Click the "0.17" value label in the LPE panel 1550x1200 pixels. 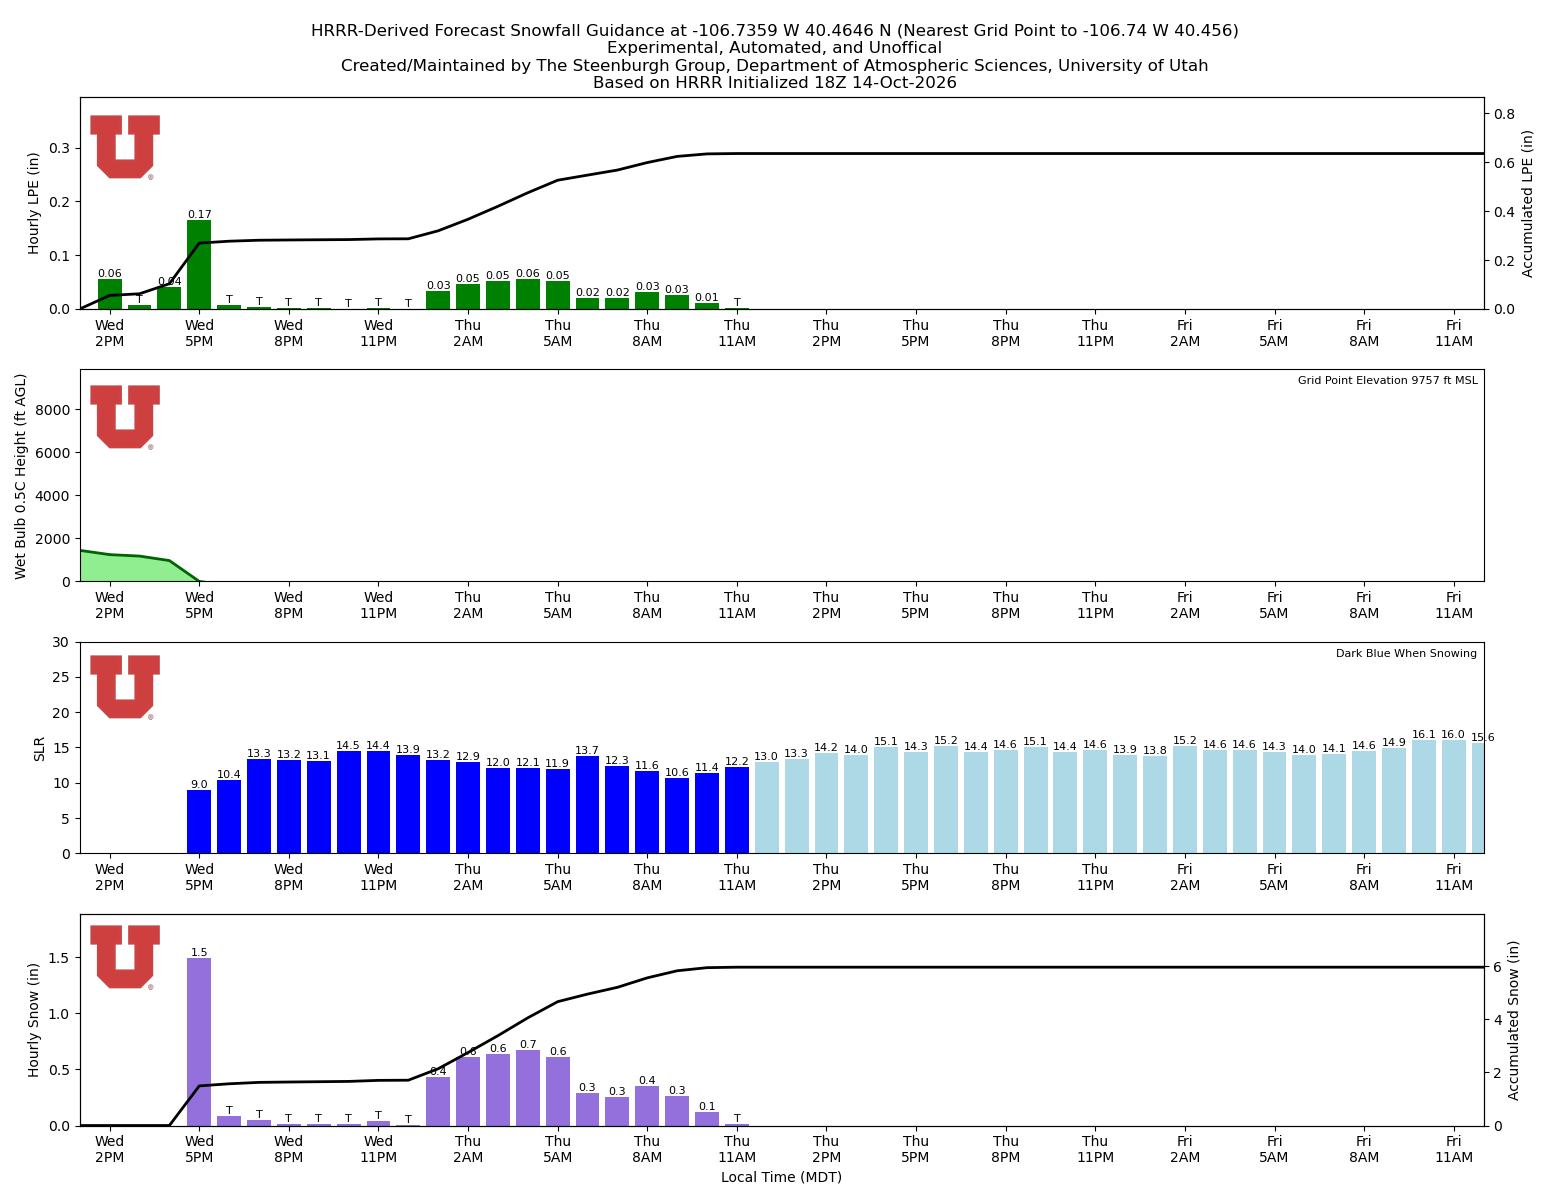pyautogui.click(x=199, y=214)
